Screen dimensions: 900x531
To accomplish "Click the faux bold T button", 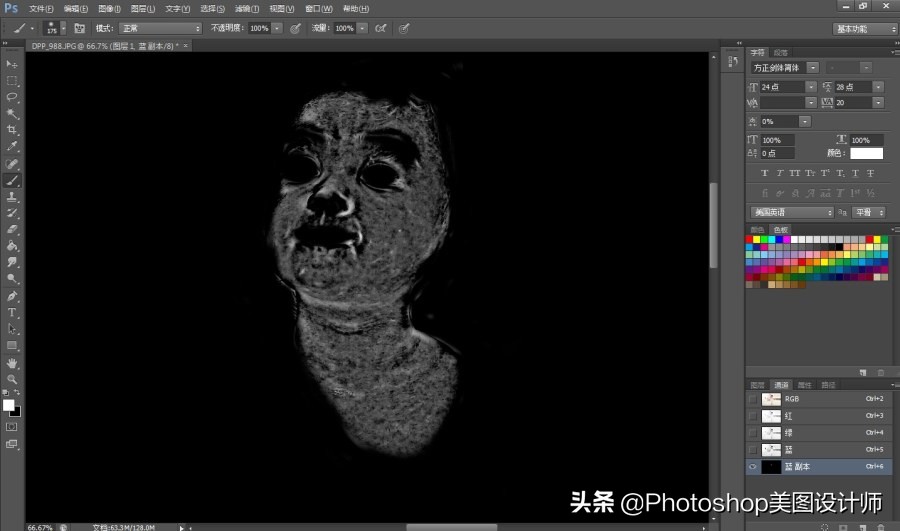I will point(765,174).
